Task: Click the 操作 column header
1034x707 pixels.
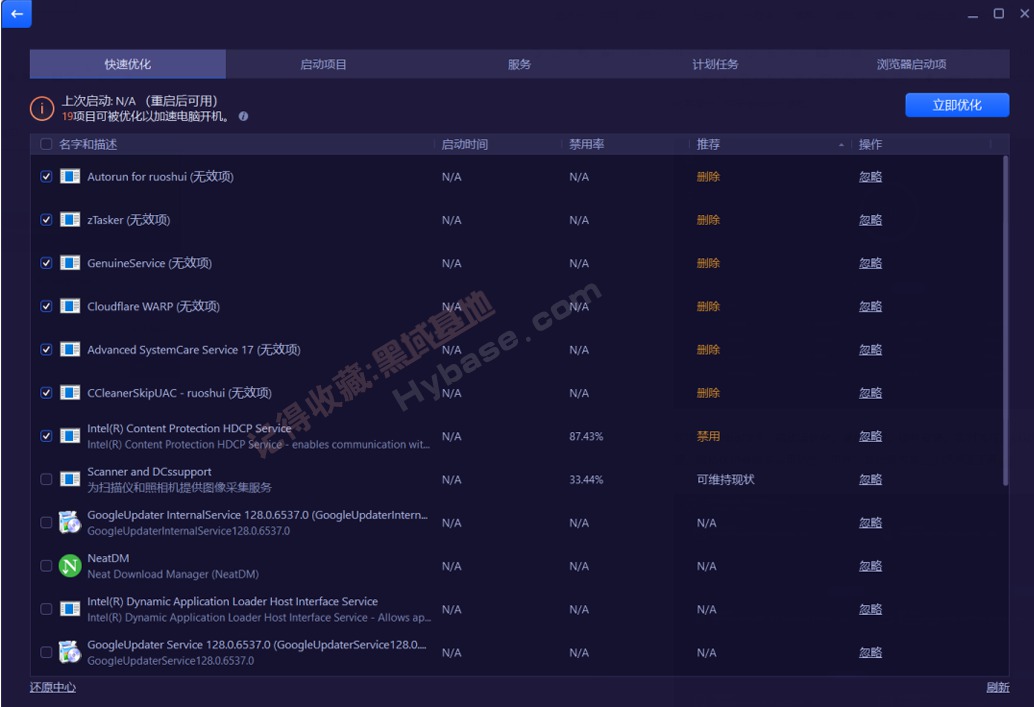Action: click(870, 144)
